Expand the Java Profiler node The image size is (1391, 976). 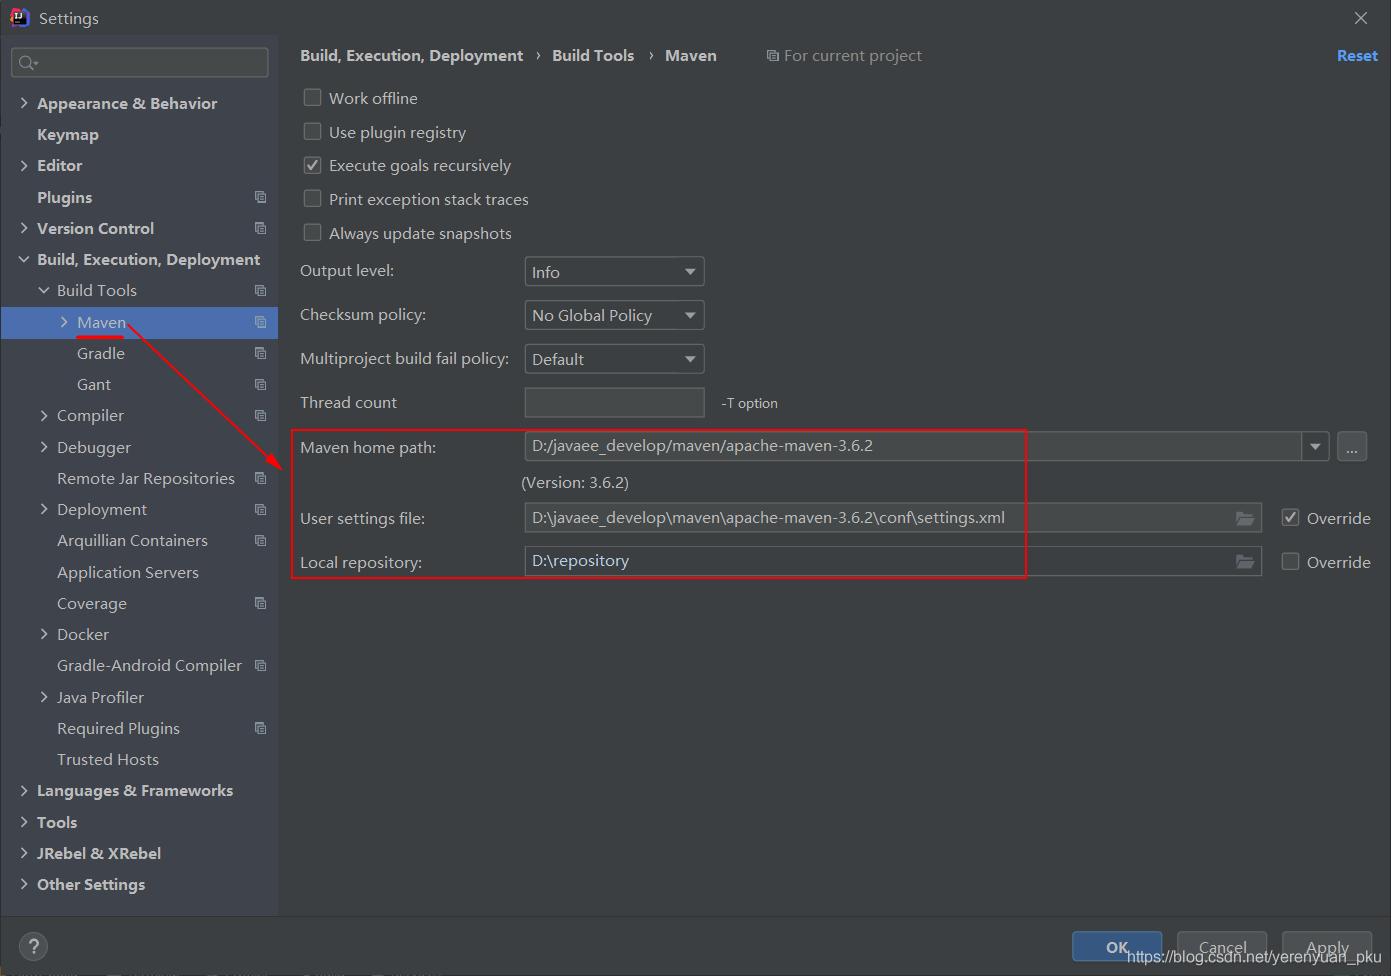[44, 697]
